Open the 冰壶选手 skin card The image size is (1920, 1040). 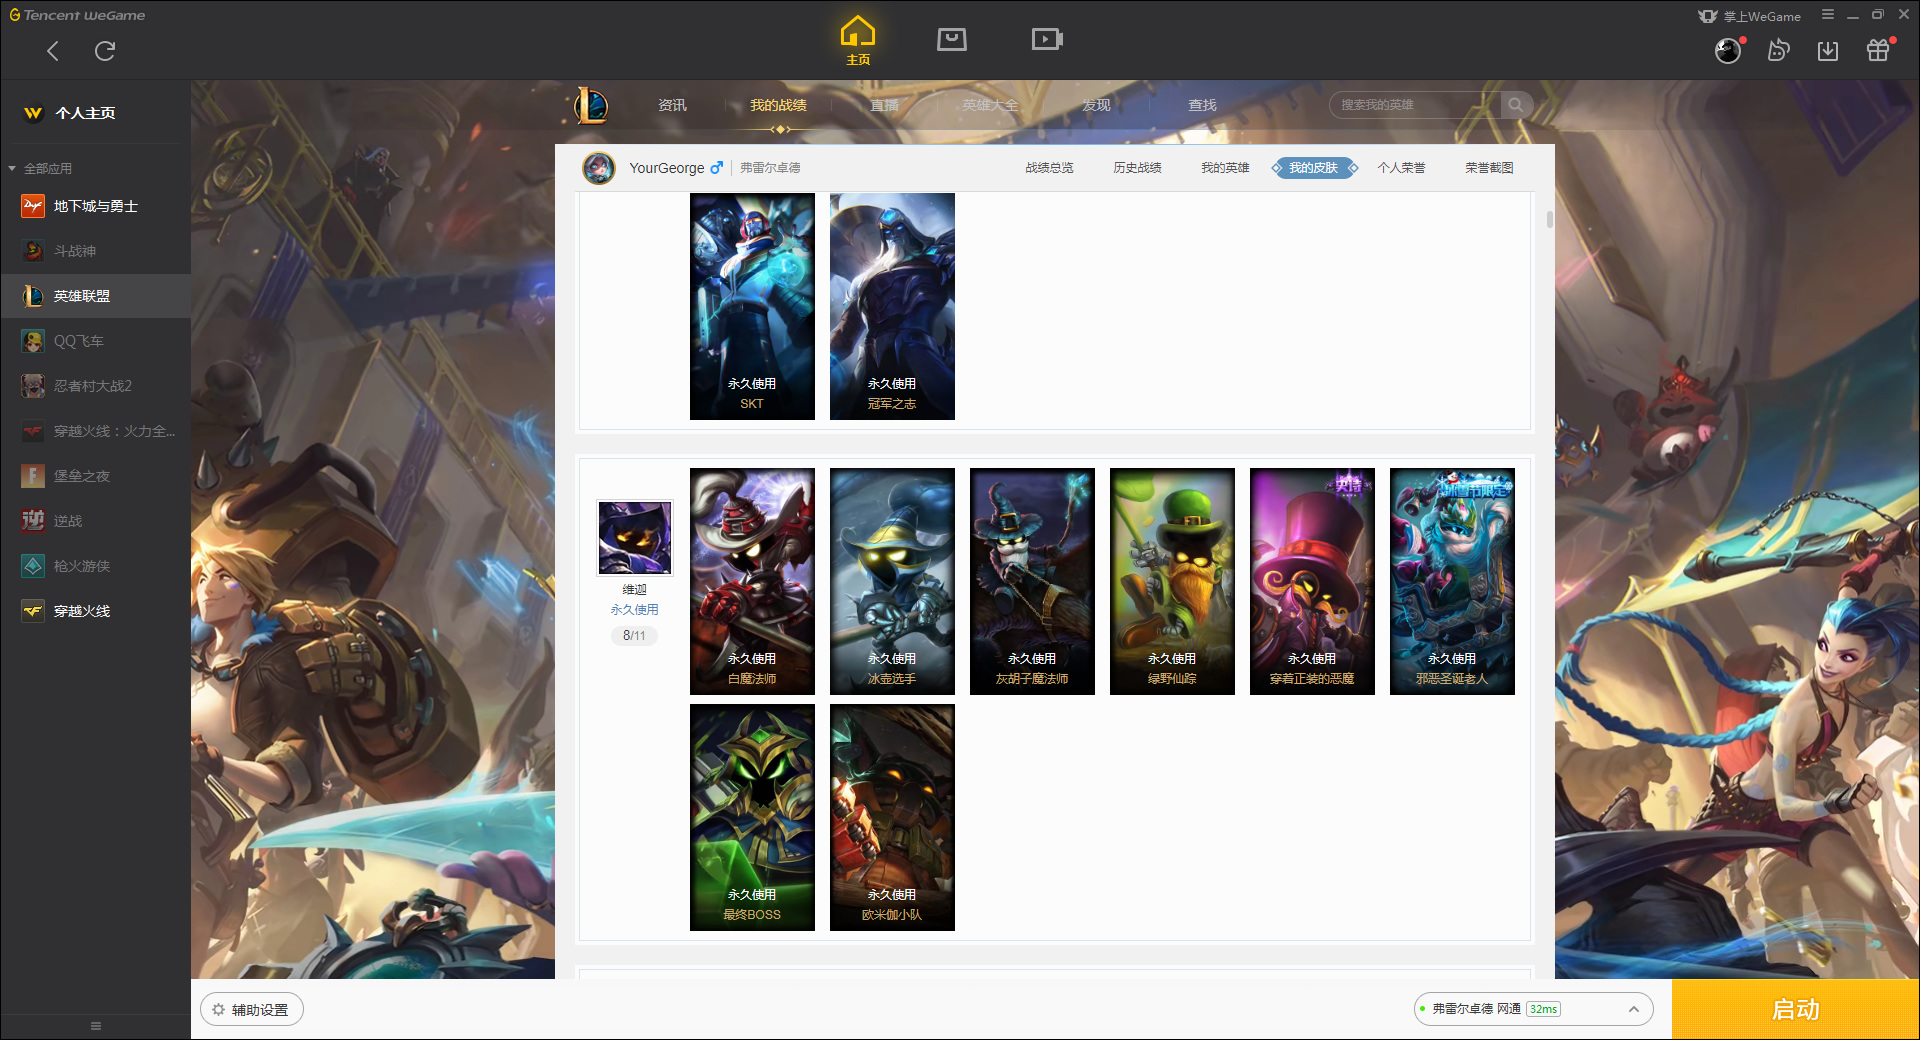892,581
